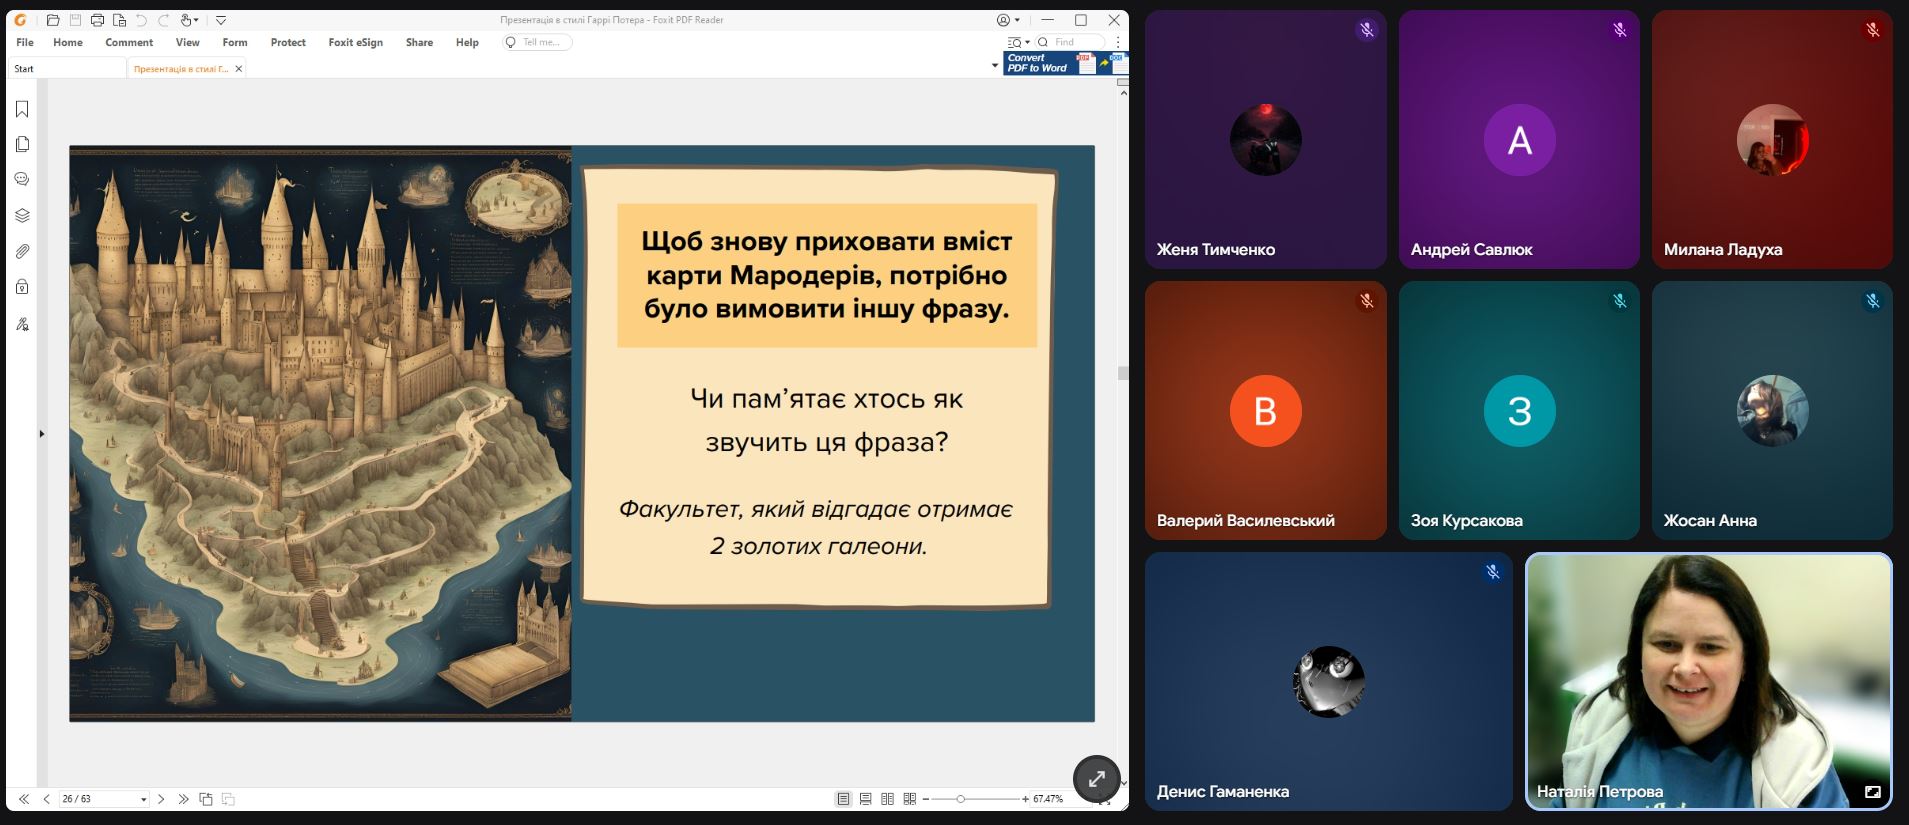
Task: Jump to the last page
Action: click(183, 799)
